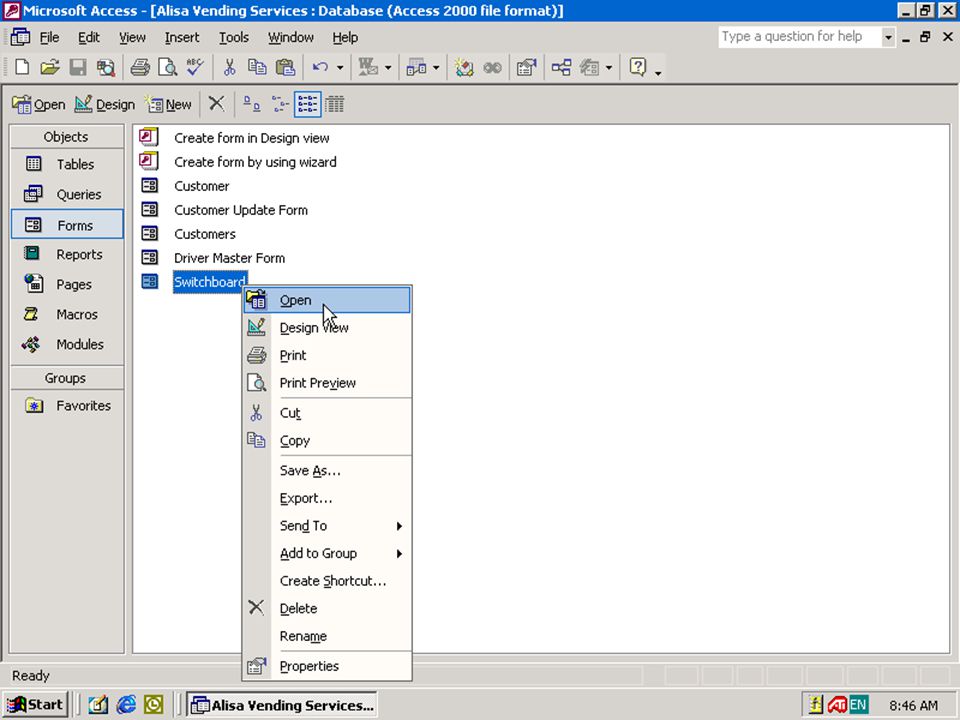960x720 pixels.
Task: Click the Type a question for help box
Action: [800, 37]
